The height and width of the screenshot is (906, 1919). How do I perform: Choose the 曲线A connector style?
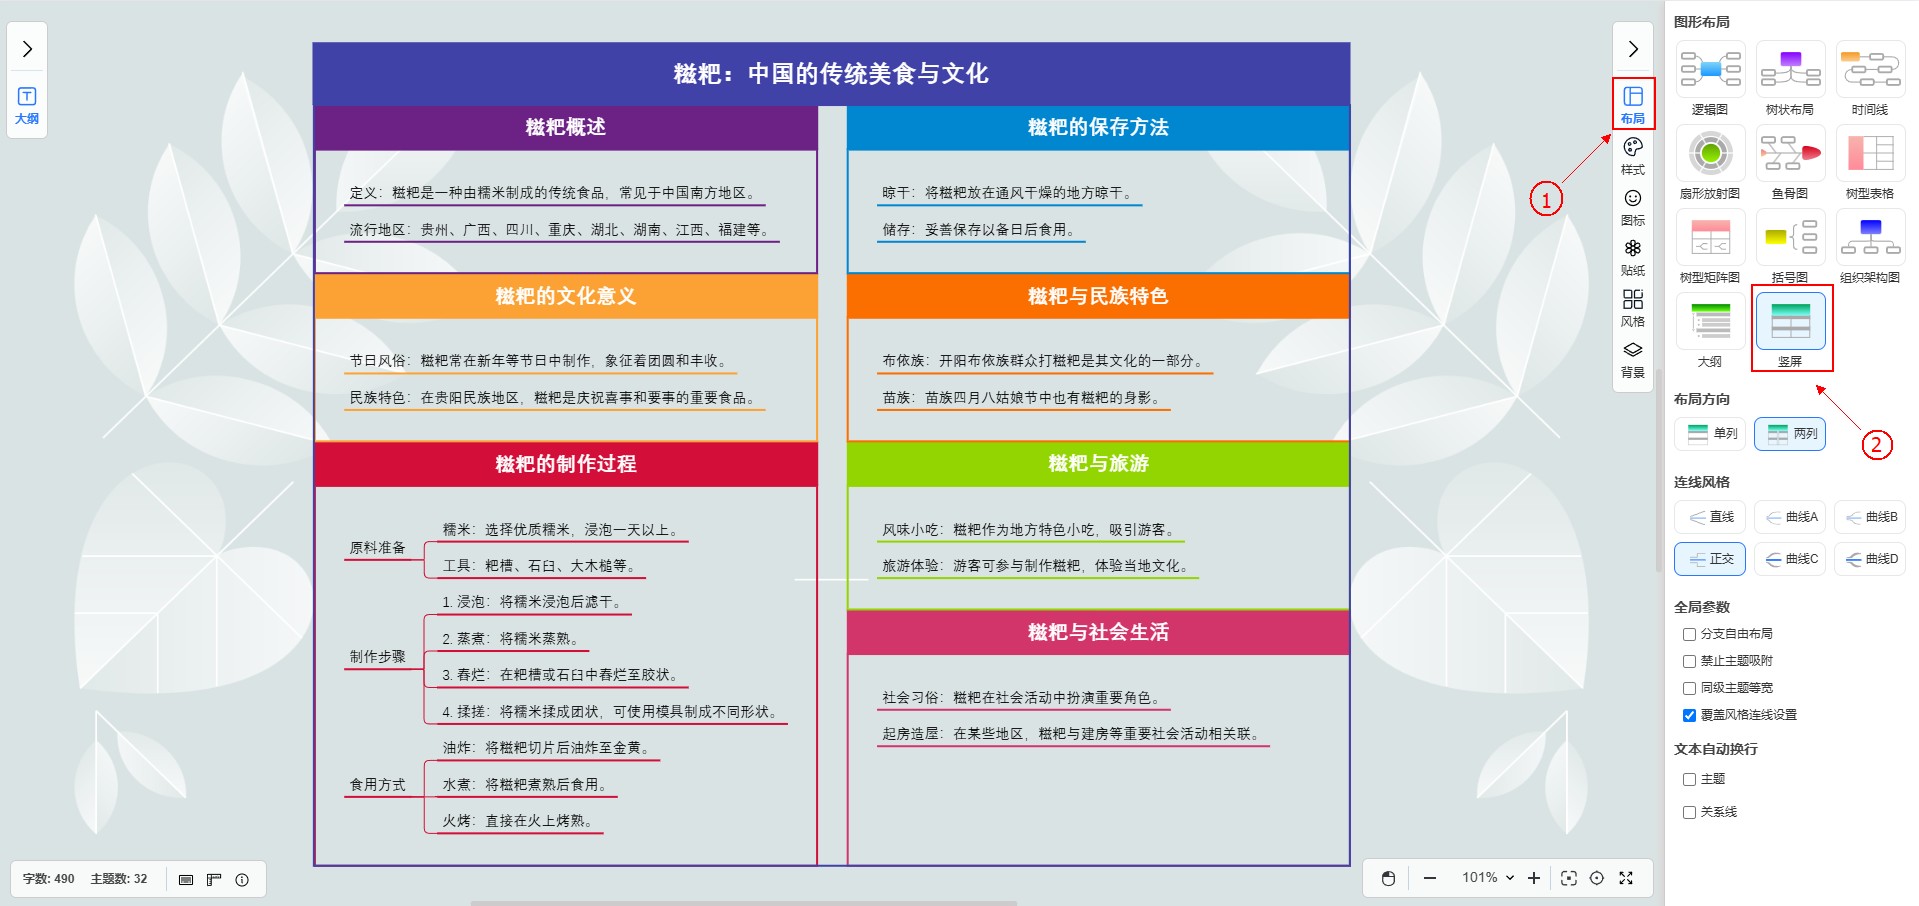click(1790, 517)
